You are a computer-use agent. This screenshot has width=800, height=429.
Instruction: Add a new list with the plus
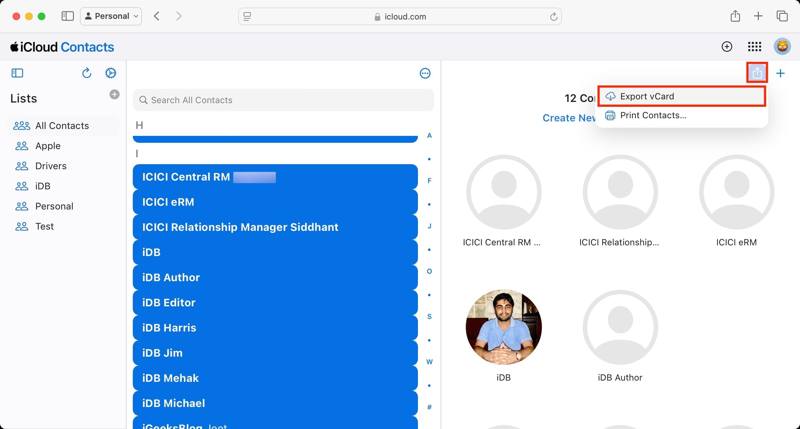coord(114,94)
